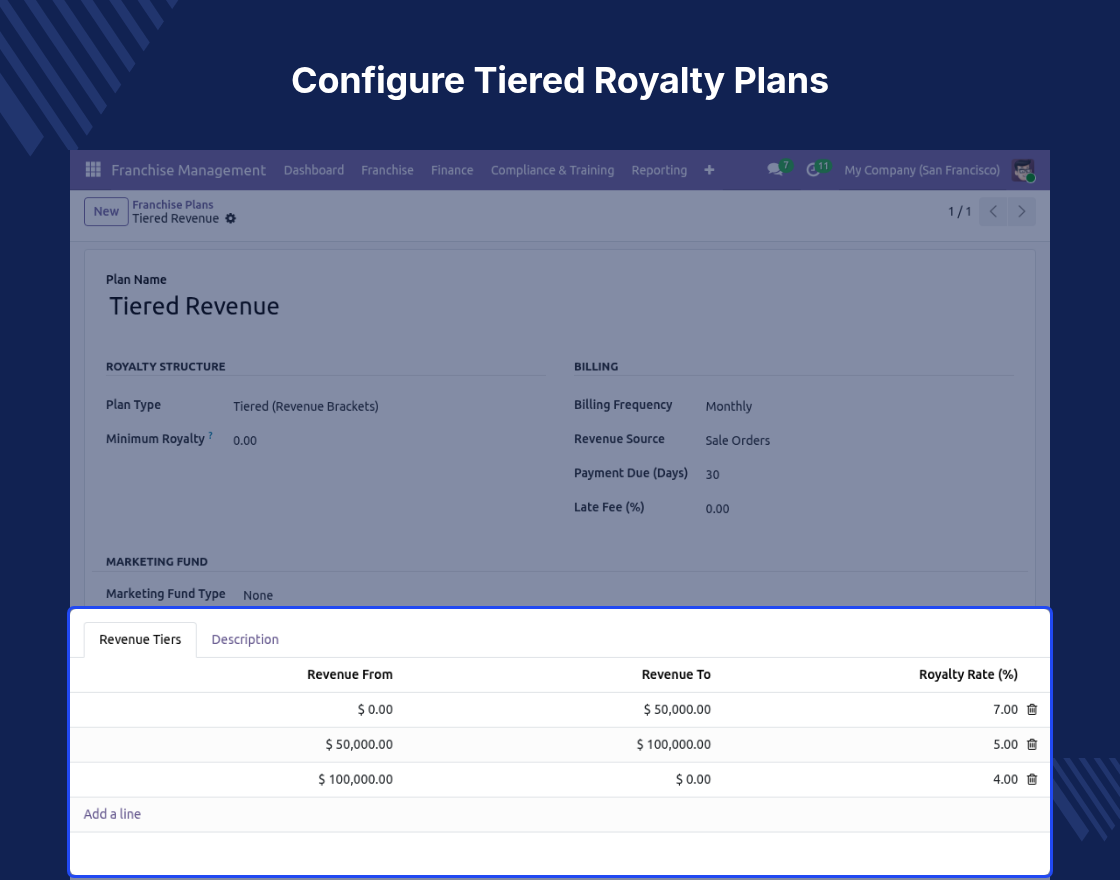Go back to Franchise Plans breadcrumb
This screenshot has height=880, width=1120.
173,204
